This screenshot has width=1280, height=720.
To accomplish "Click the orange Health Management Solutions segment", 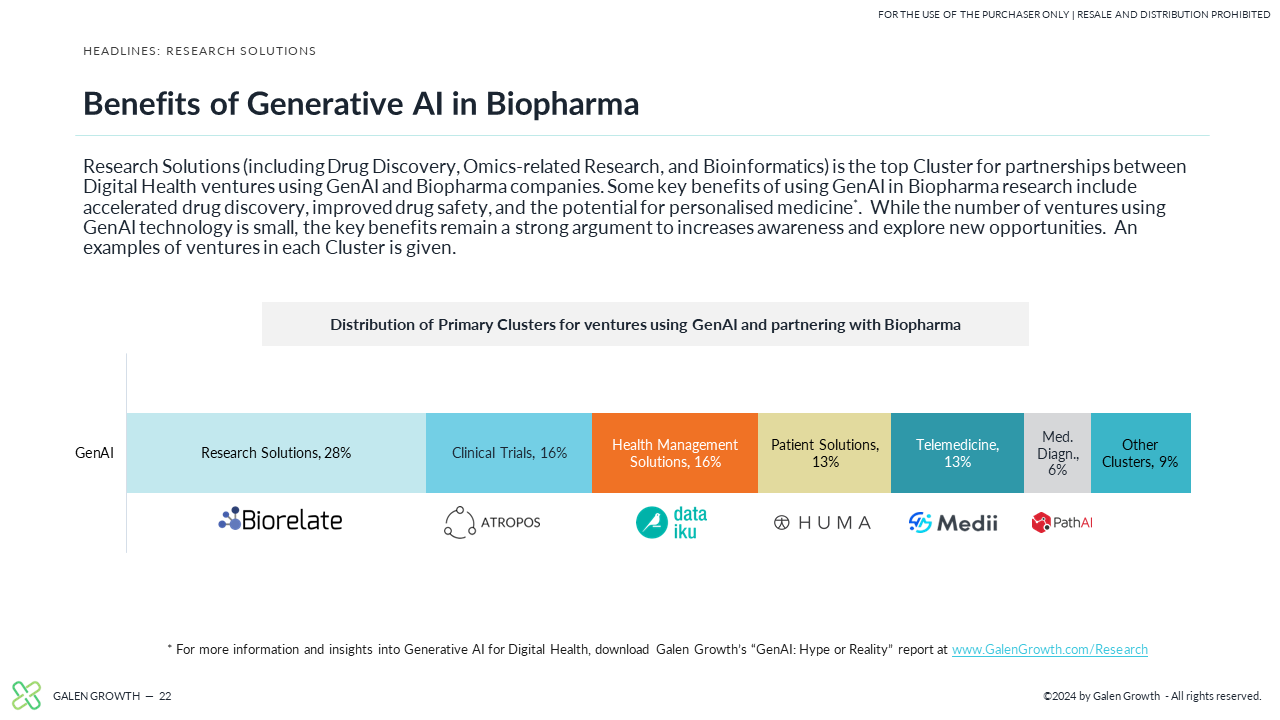I will [x=675, y=453].
